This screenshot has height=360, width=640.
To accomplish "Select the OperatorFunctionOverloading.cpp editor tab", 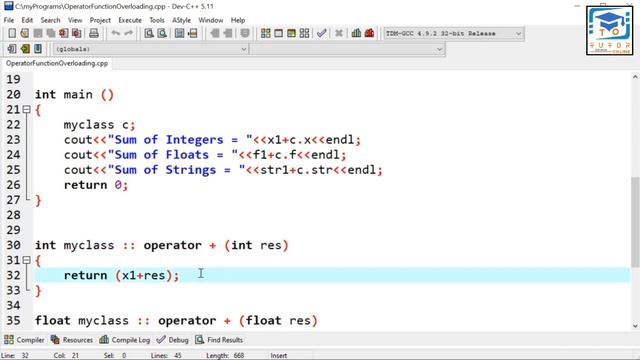I will click(x=57, y=63).
